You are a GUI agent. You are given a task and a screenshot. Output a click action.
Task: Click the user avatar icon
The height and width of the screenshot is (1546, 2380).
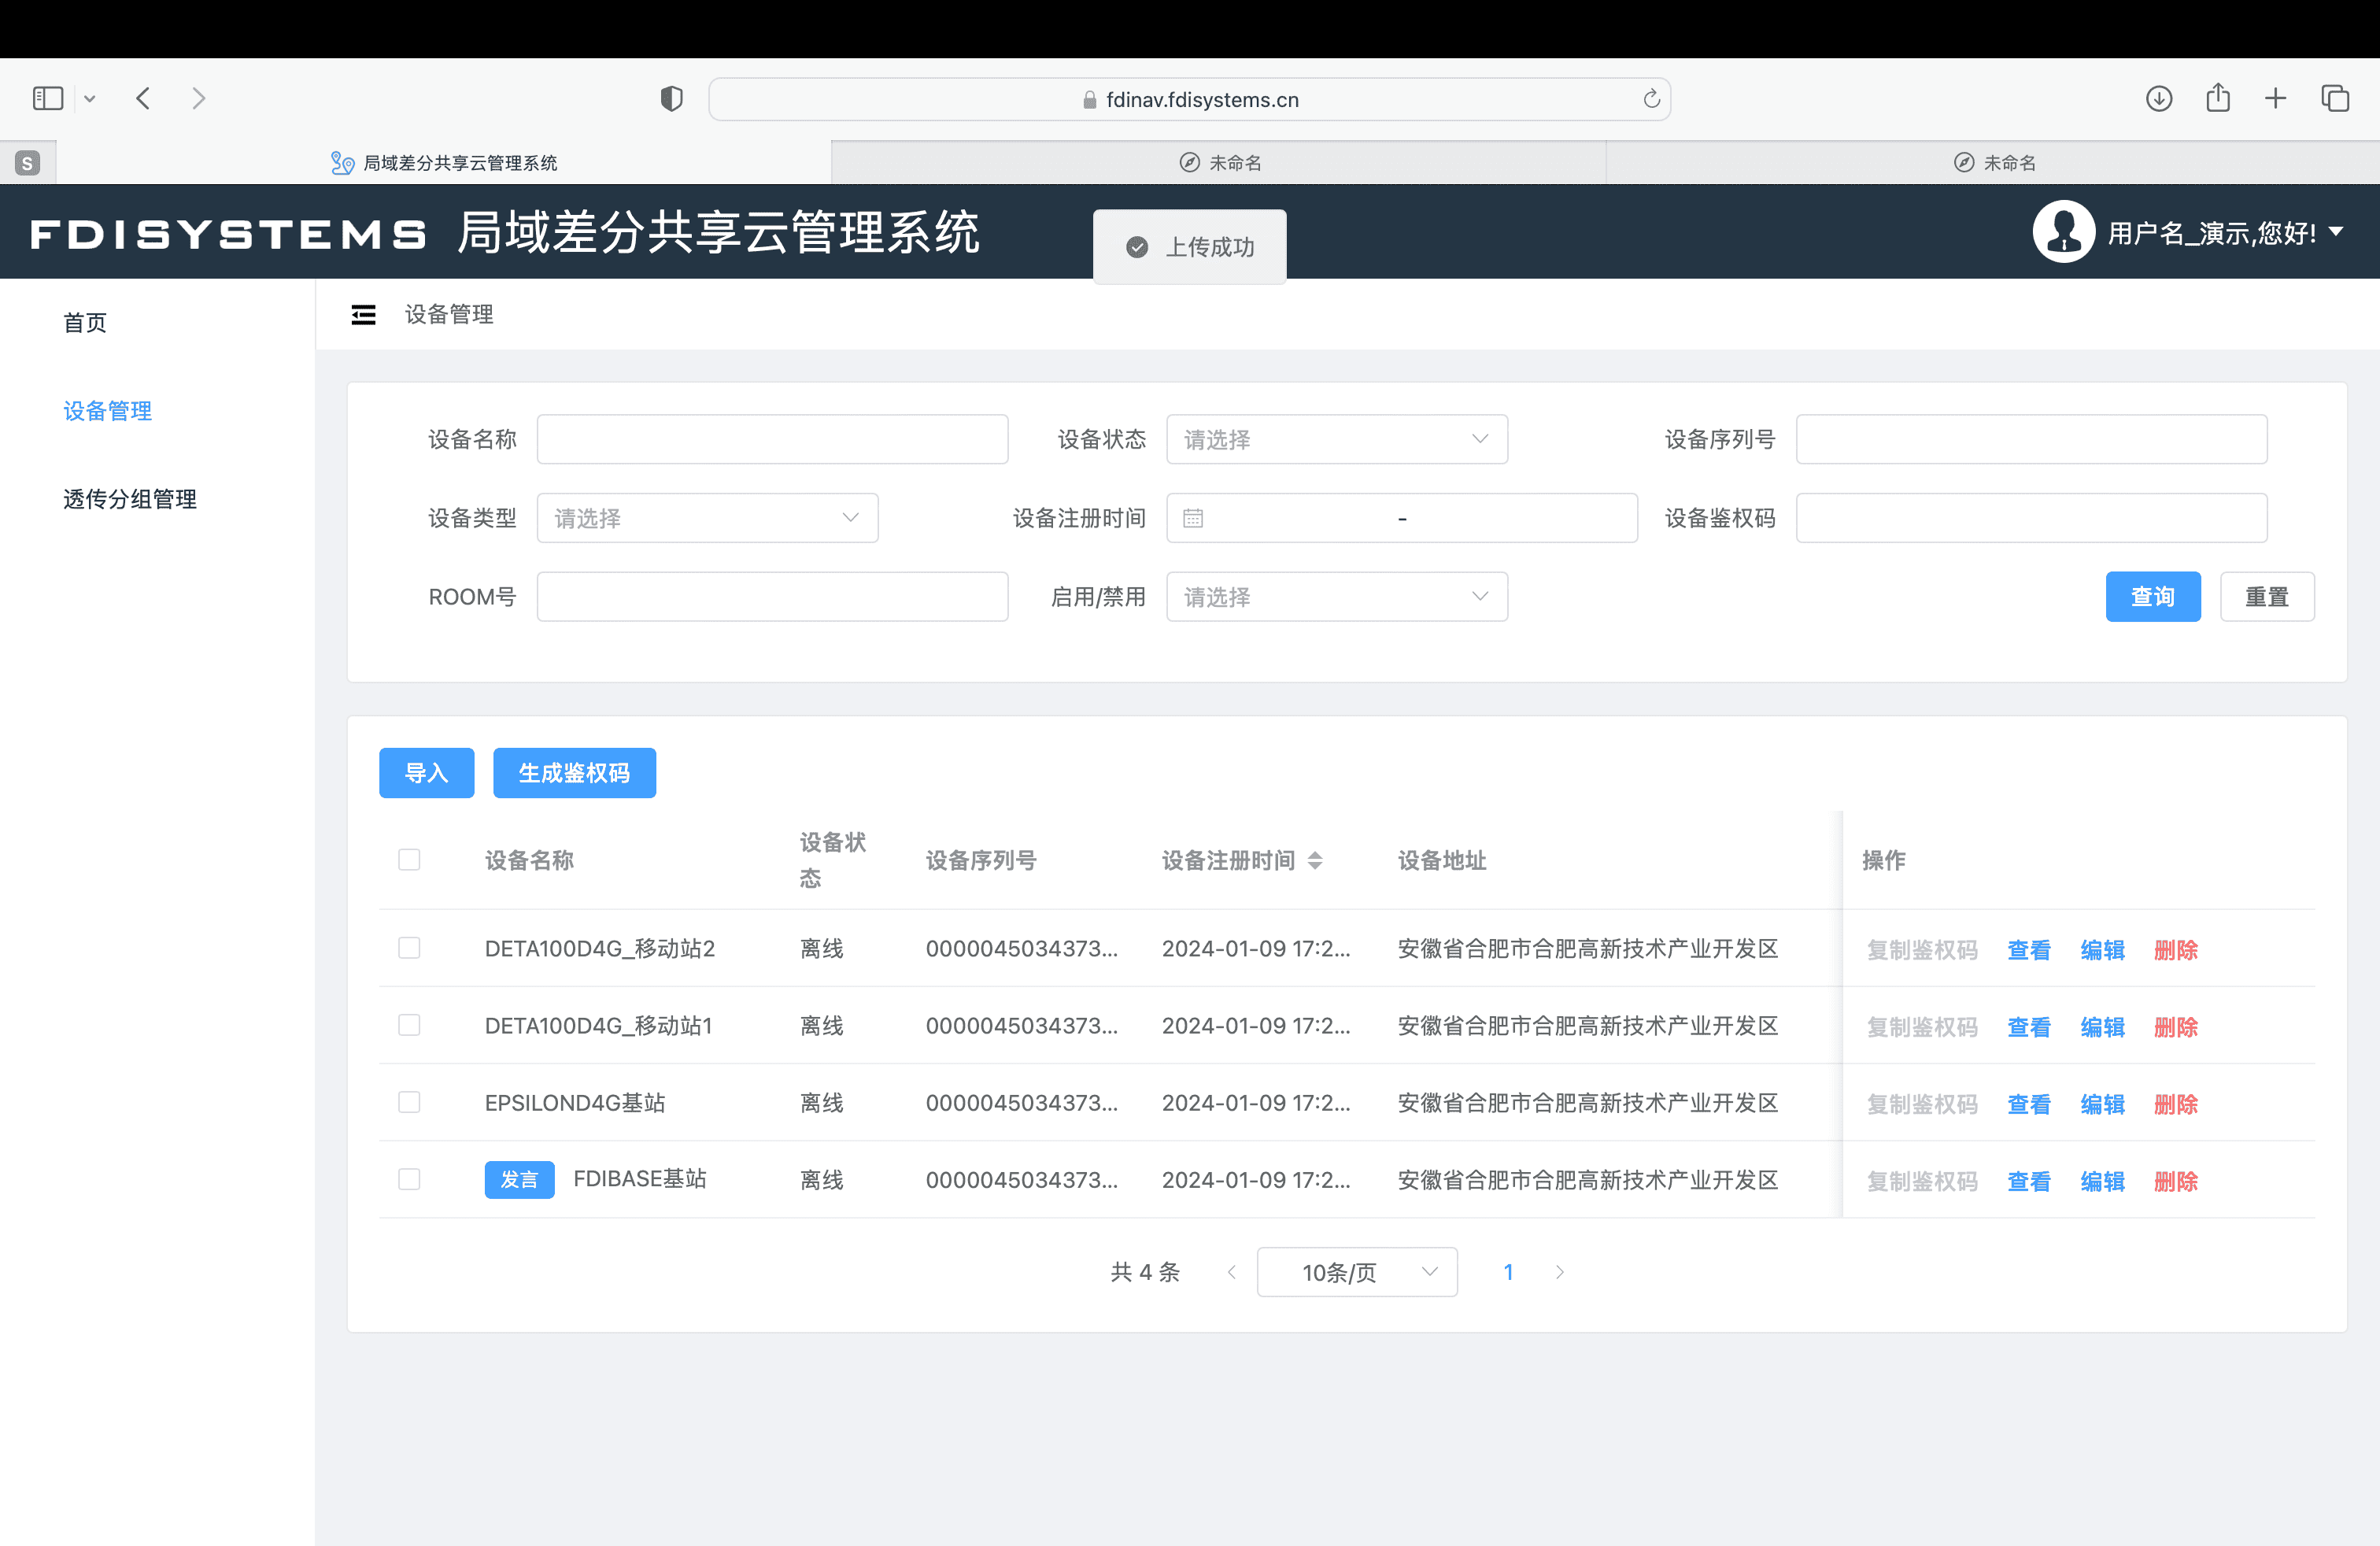[2062, 232]
